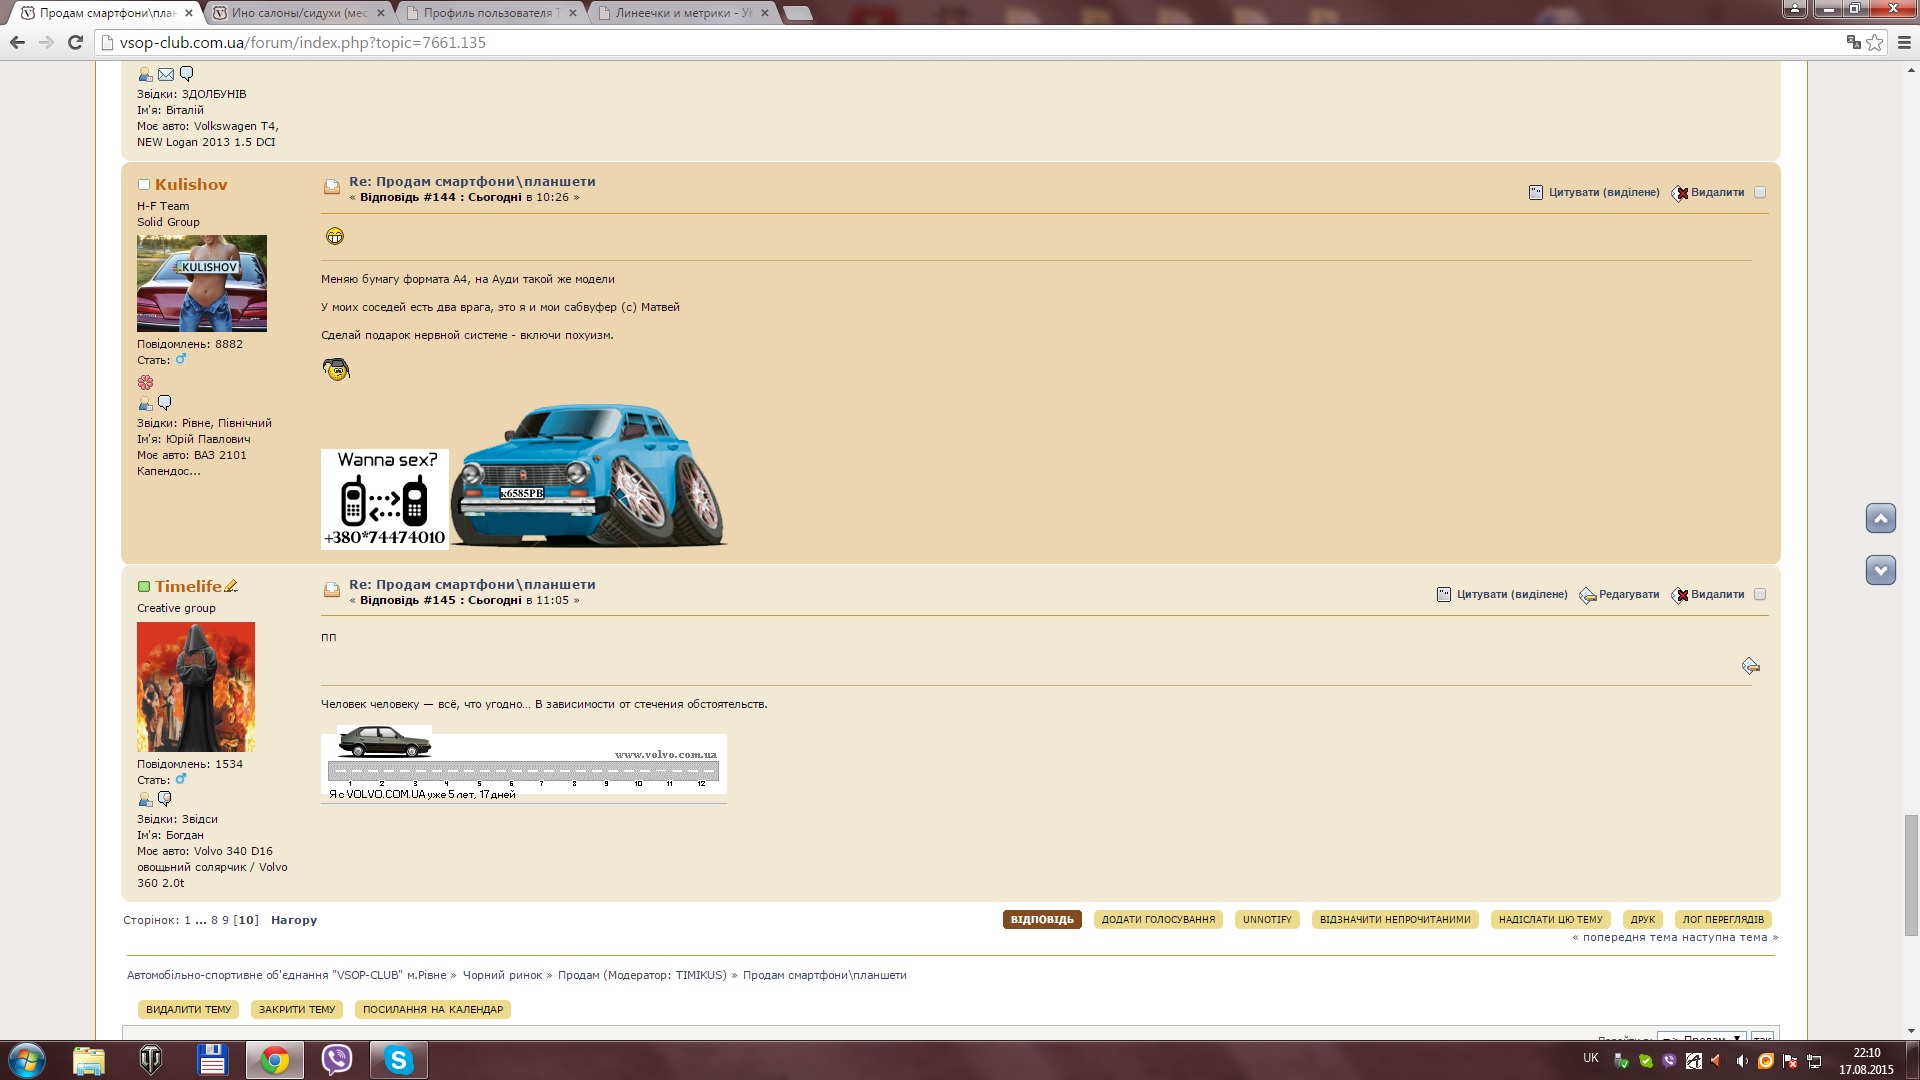Send Timelife a personal message via the speech-bubble icon

(x=165, y=799)
